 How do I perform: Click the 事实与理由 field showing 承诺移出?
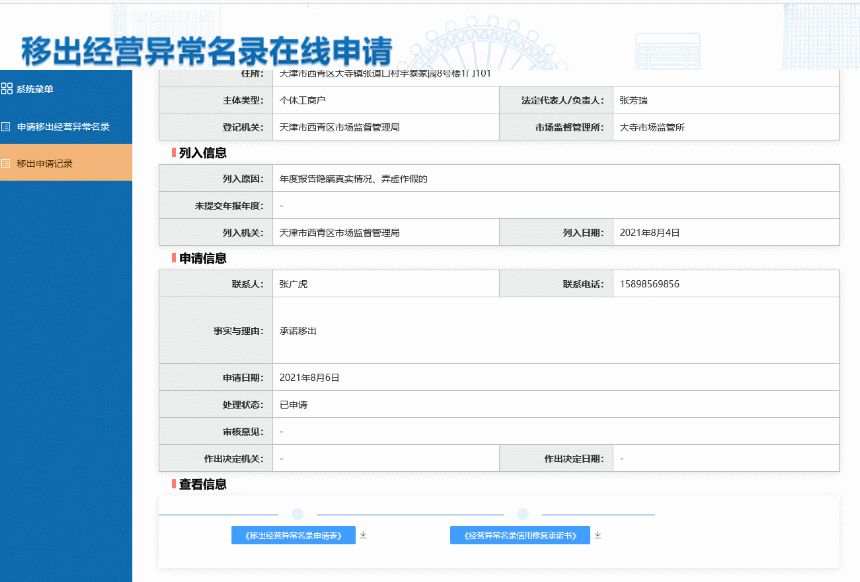click(298, 330)
